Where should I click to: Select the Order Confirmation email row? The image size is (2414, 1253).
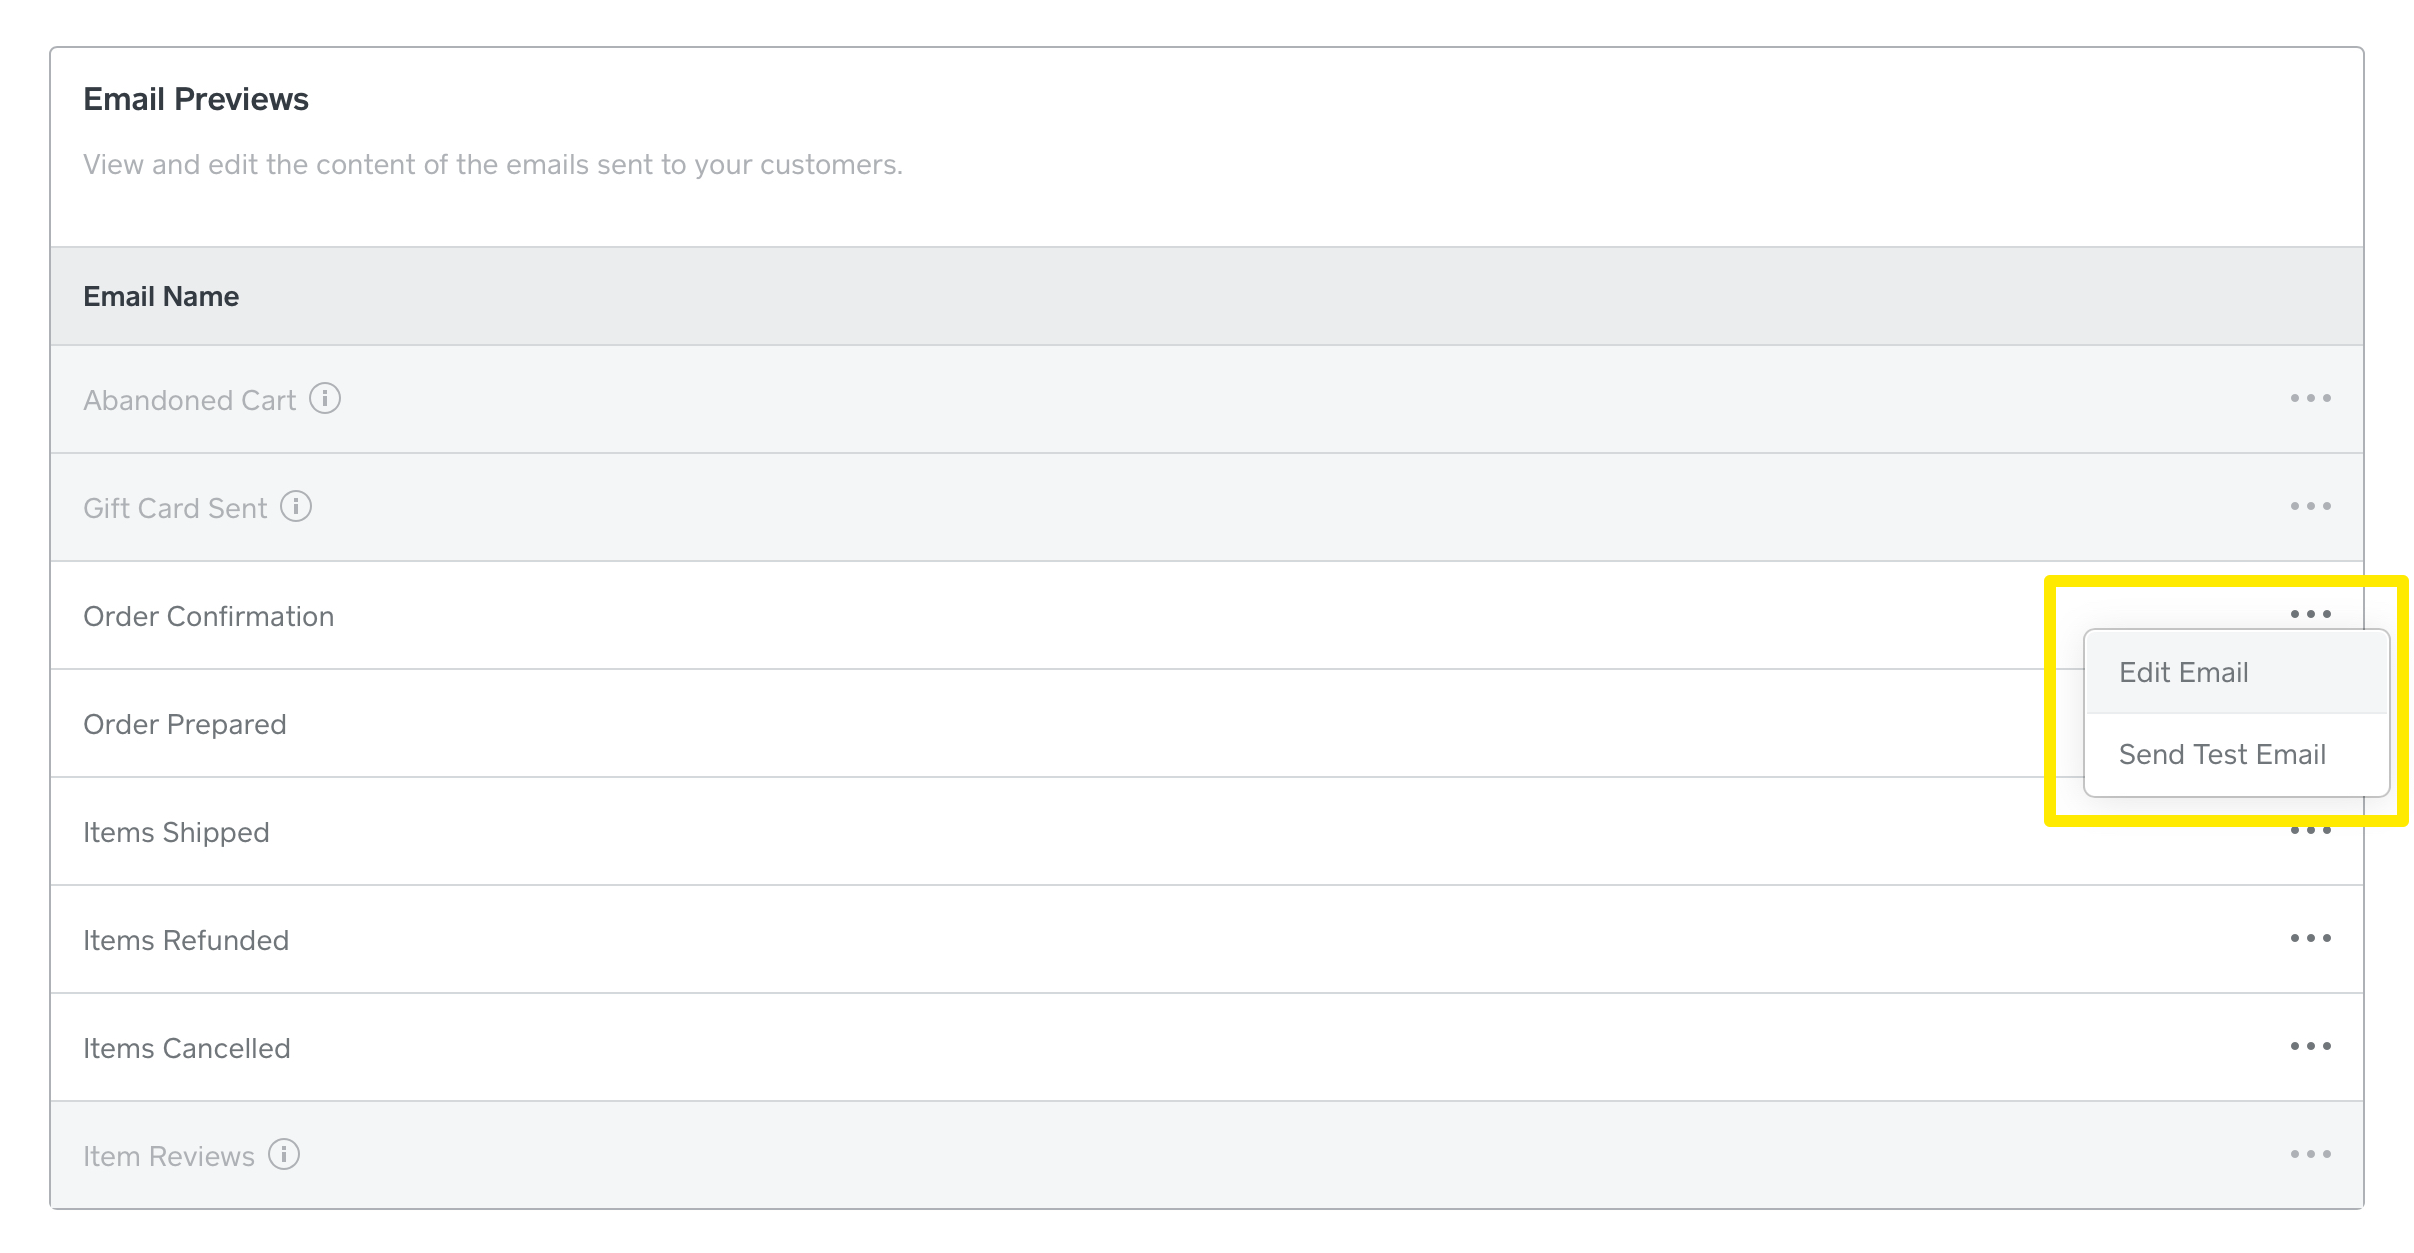(x=1207, y=615)
